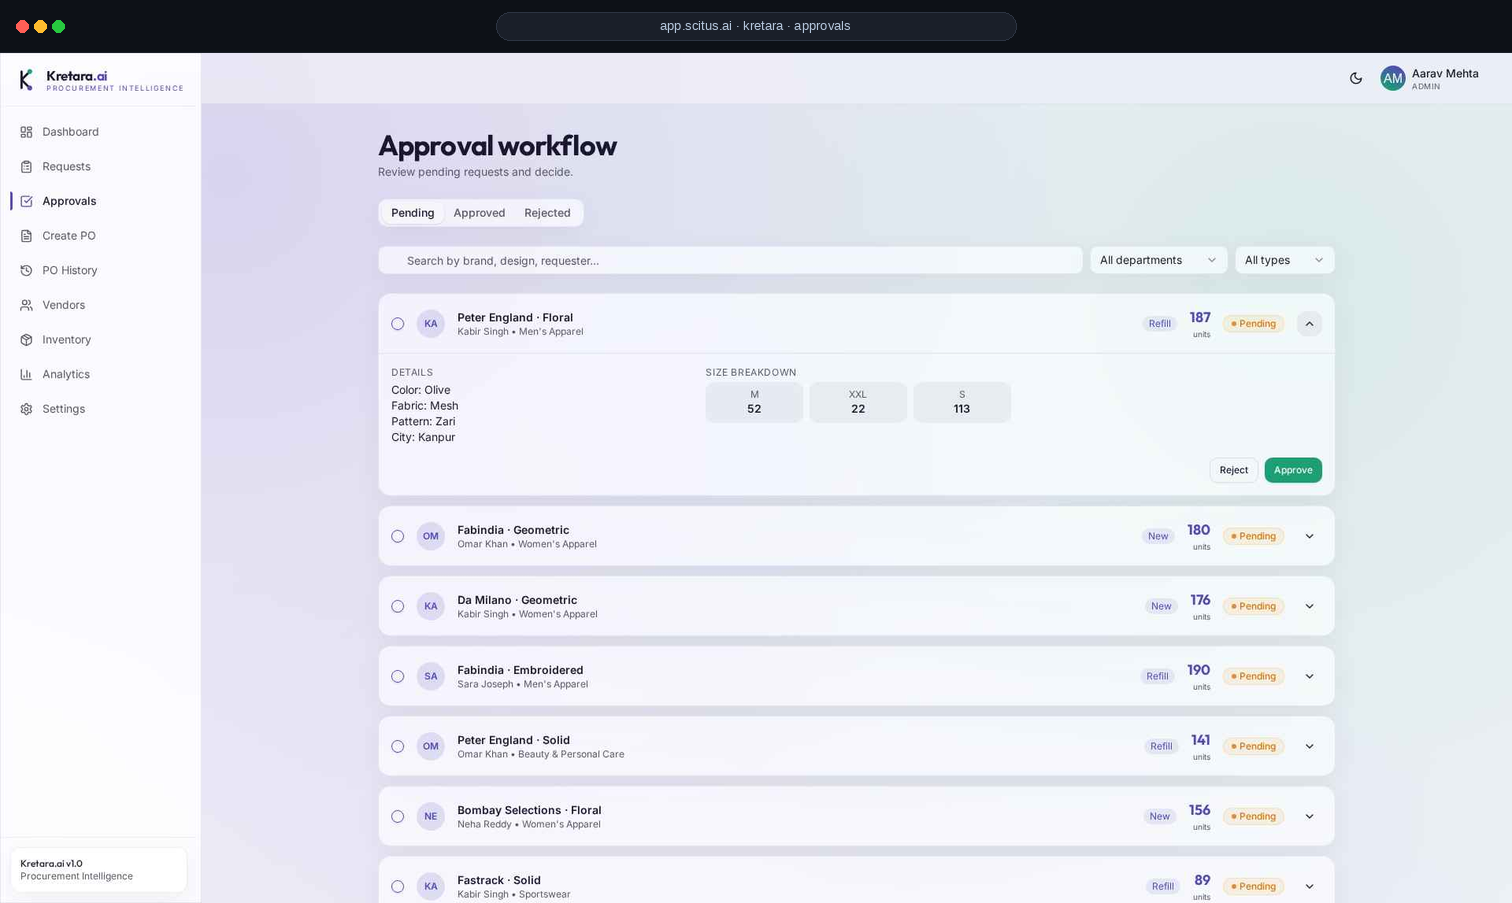Select the Da Milano Geometric request radio

pyautogui.click(x=398, y=606)
